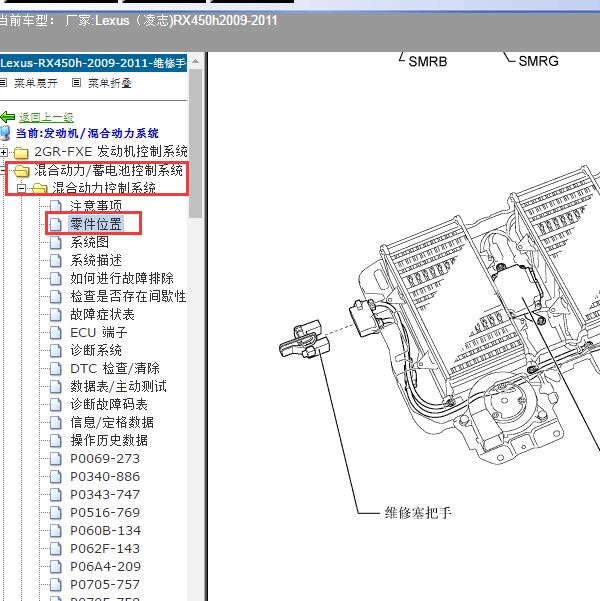Open DTC P0069-273 entry
This screenshot has height=601, width=600.
pyautogui.click(x=105, y=458)
